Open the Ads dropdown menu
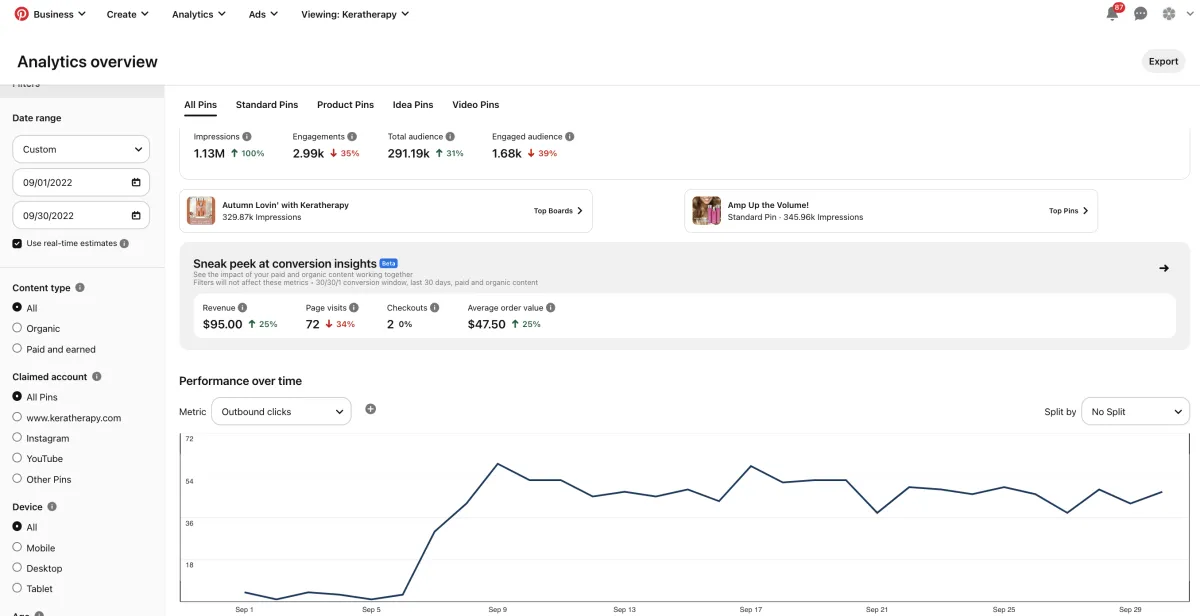Viewport: 1200px width, 616px height. (x=264, y=14)
